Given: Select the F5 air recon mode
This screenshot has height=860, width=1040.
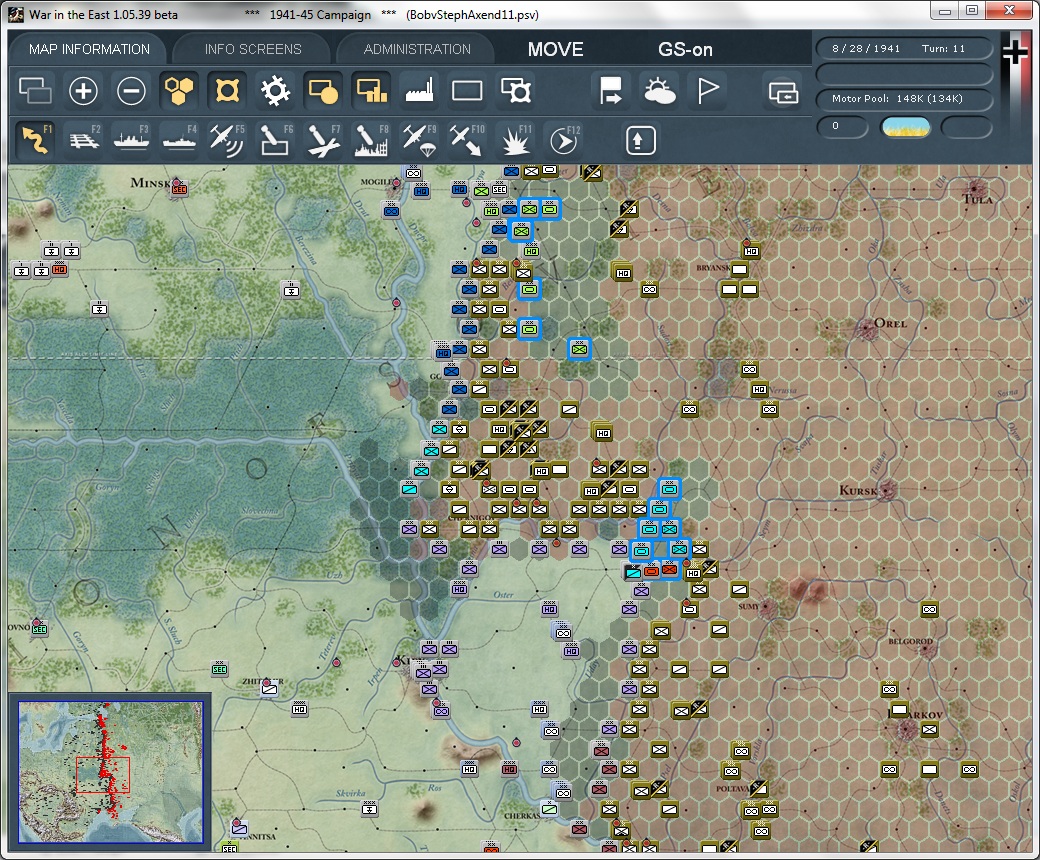Looking at the screenshot, I should (227, 139).
